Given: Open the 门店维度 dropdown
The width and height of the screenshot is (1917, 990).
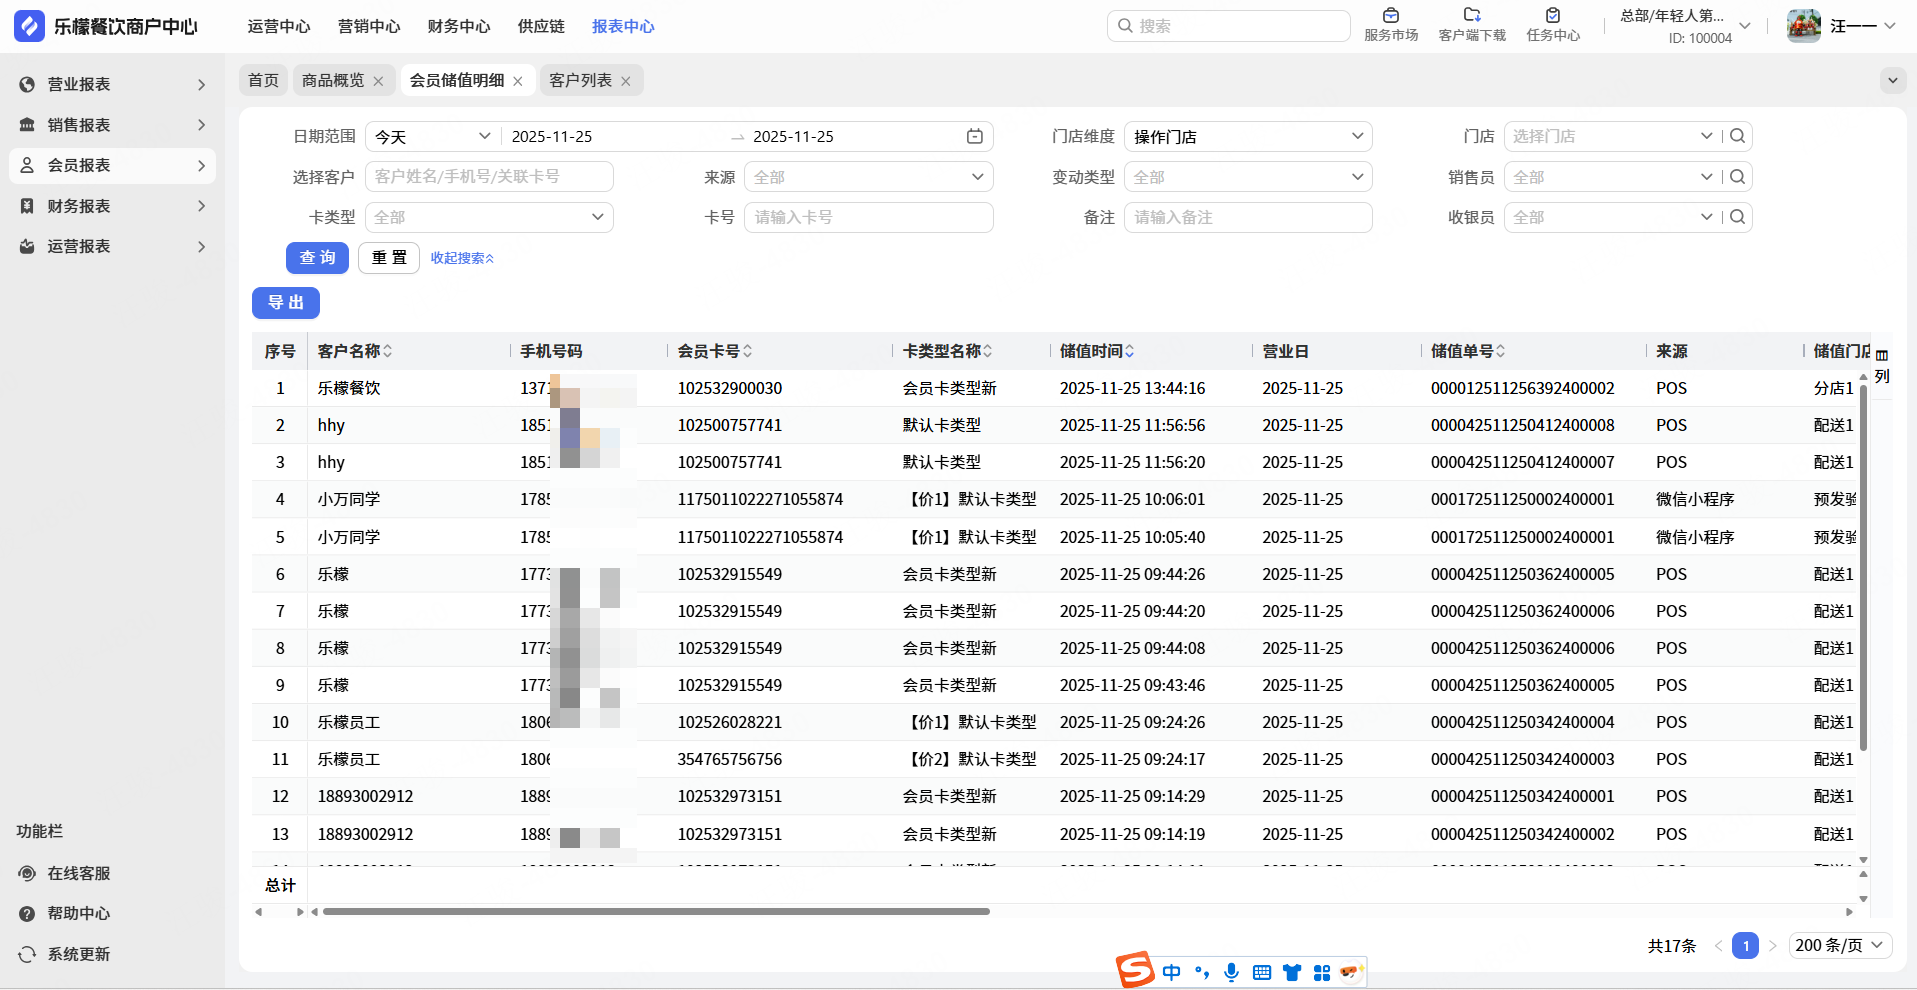Looking at the screenshot, I should click(x=1247, y=137).
